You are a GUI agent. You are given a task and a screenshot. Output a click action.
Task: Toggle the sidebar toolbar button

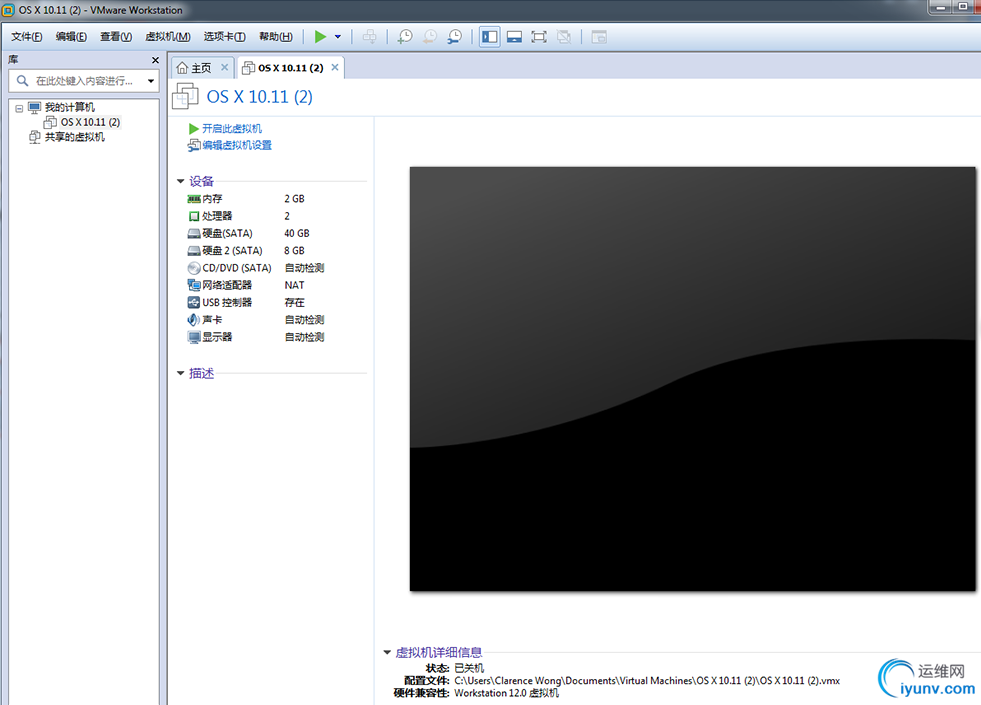(x=489, y=36)
